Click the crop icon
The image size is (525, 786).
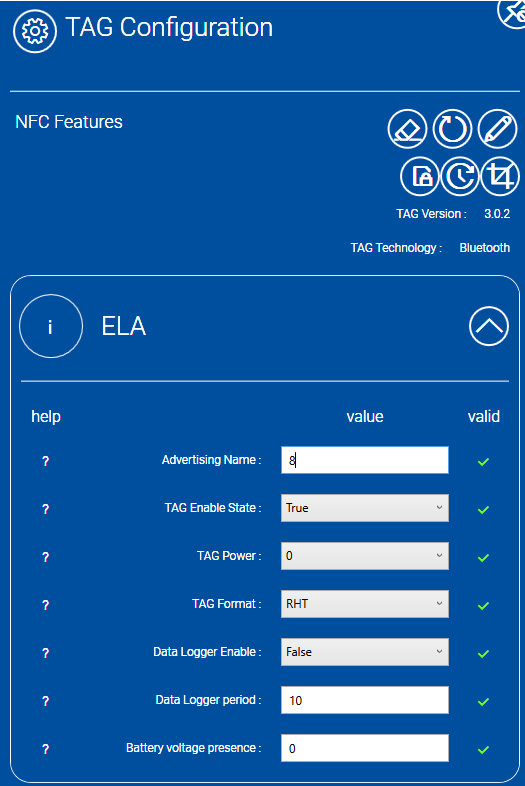click(x=500, y=176)
